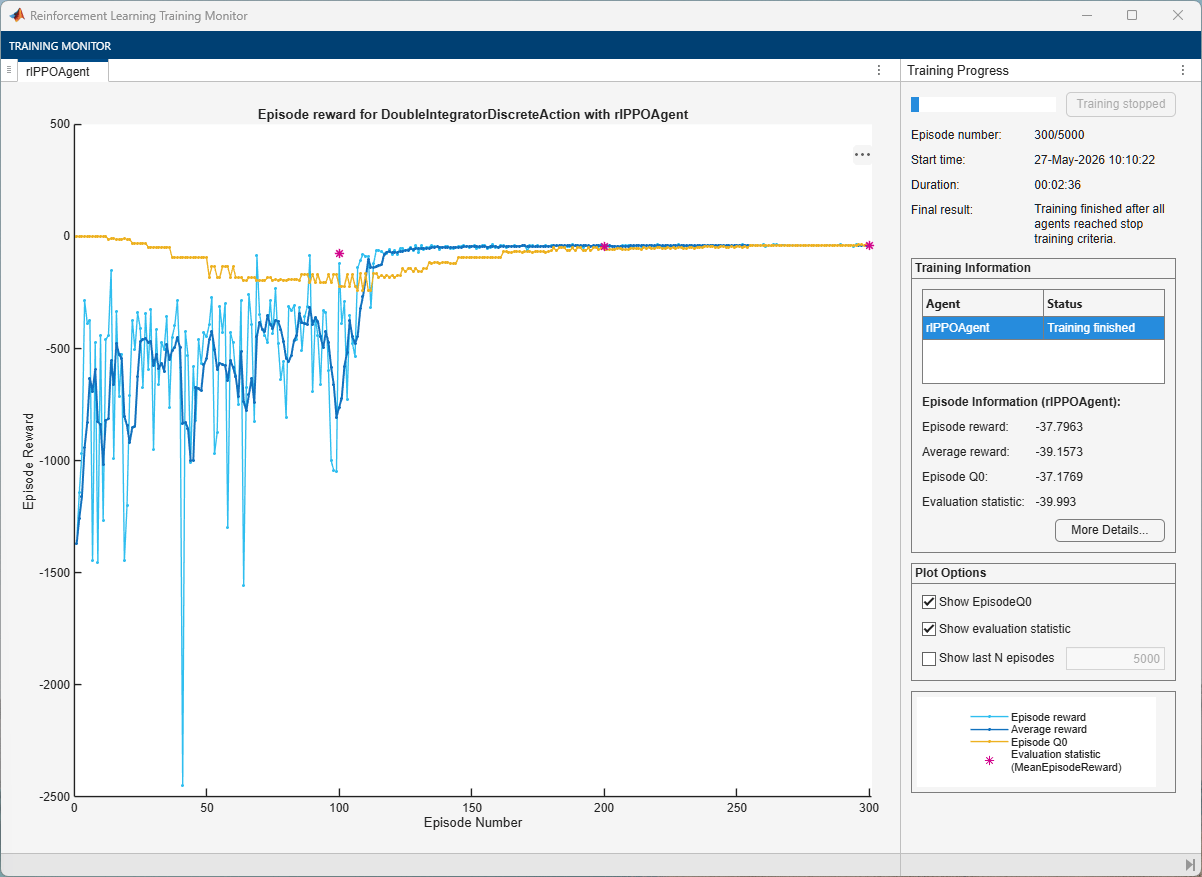
Task: Click evaluation statistic value -39.993
Action: 1056,502
